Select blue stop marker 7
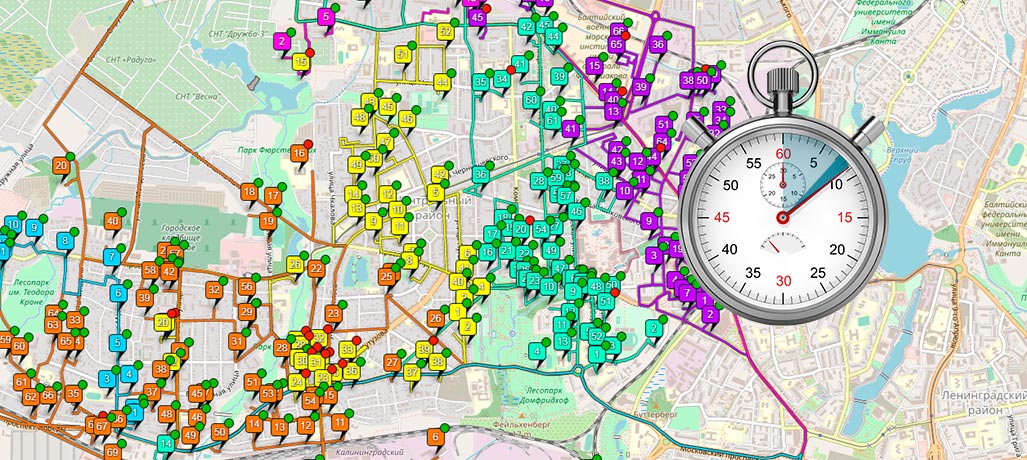Screen dimensions: 1027x460 point(111,258)
